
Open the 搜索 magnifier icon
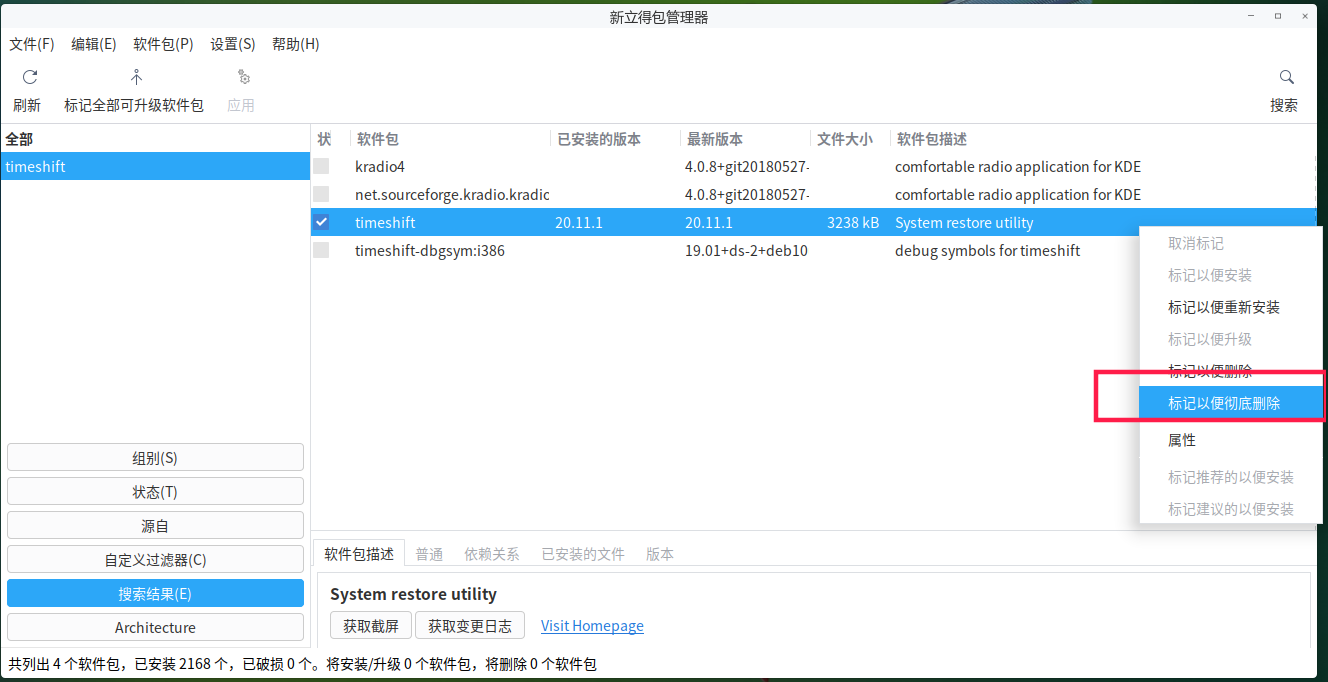[1286, 77]
